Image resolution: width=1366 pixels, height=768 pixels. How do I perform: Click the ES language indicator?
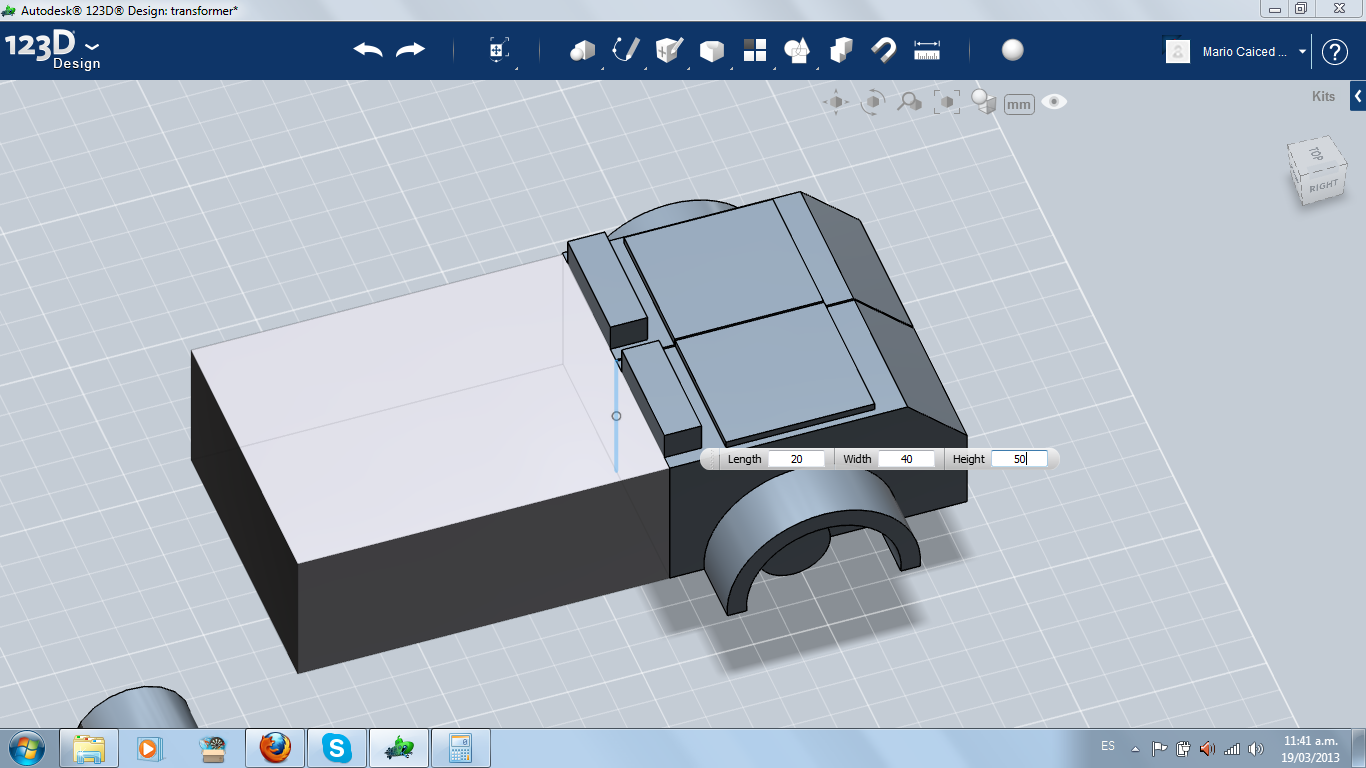[1108, 747]
